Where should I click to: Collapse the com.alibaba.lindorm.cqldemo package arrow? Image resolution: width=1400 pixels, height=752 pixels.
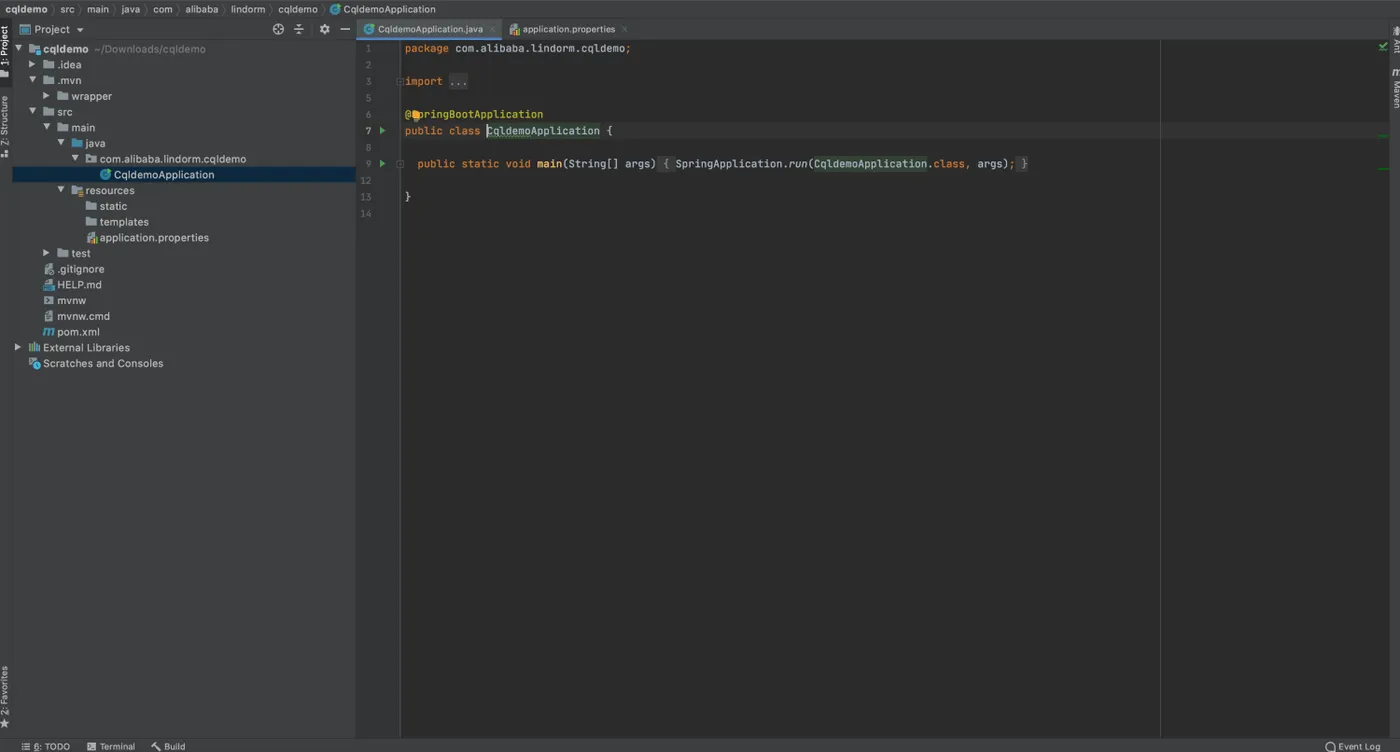(x=75, y=158)
